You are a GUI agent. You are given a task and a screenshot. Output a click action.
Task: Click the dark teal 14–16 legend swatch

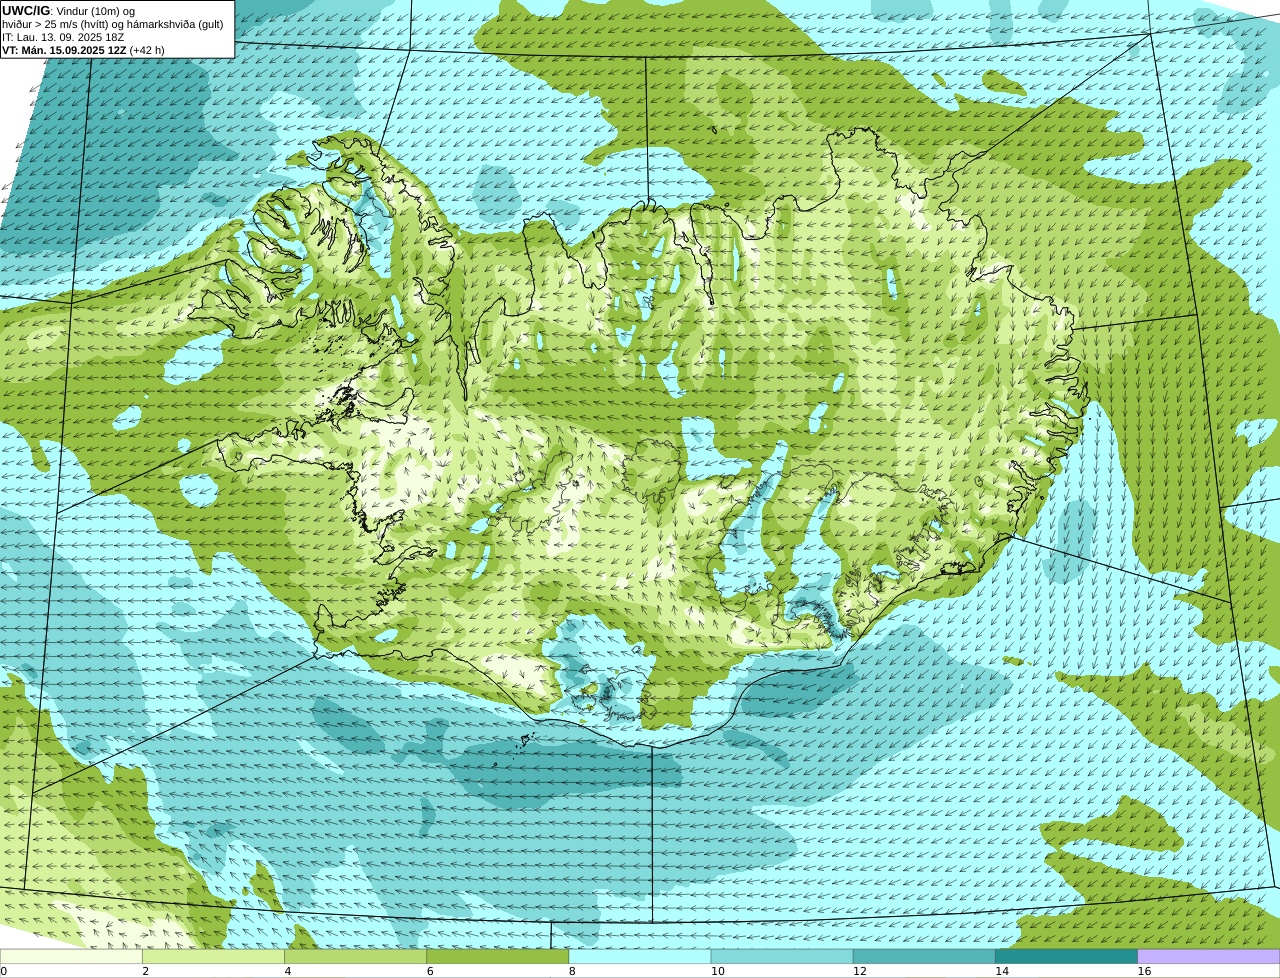pos(1067,956)
